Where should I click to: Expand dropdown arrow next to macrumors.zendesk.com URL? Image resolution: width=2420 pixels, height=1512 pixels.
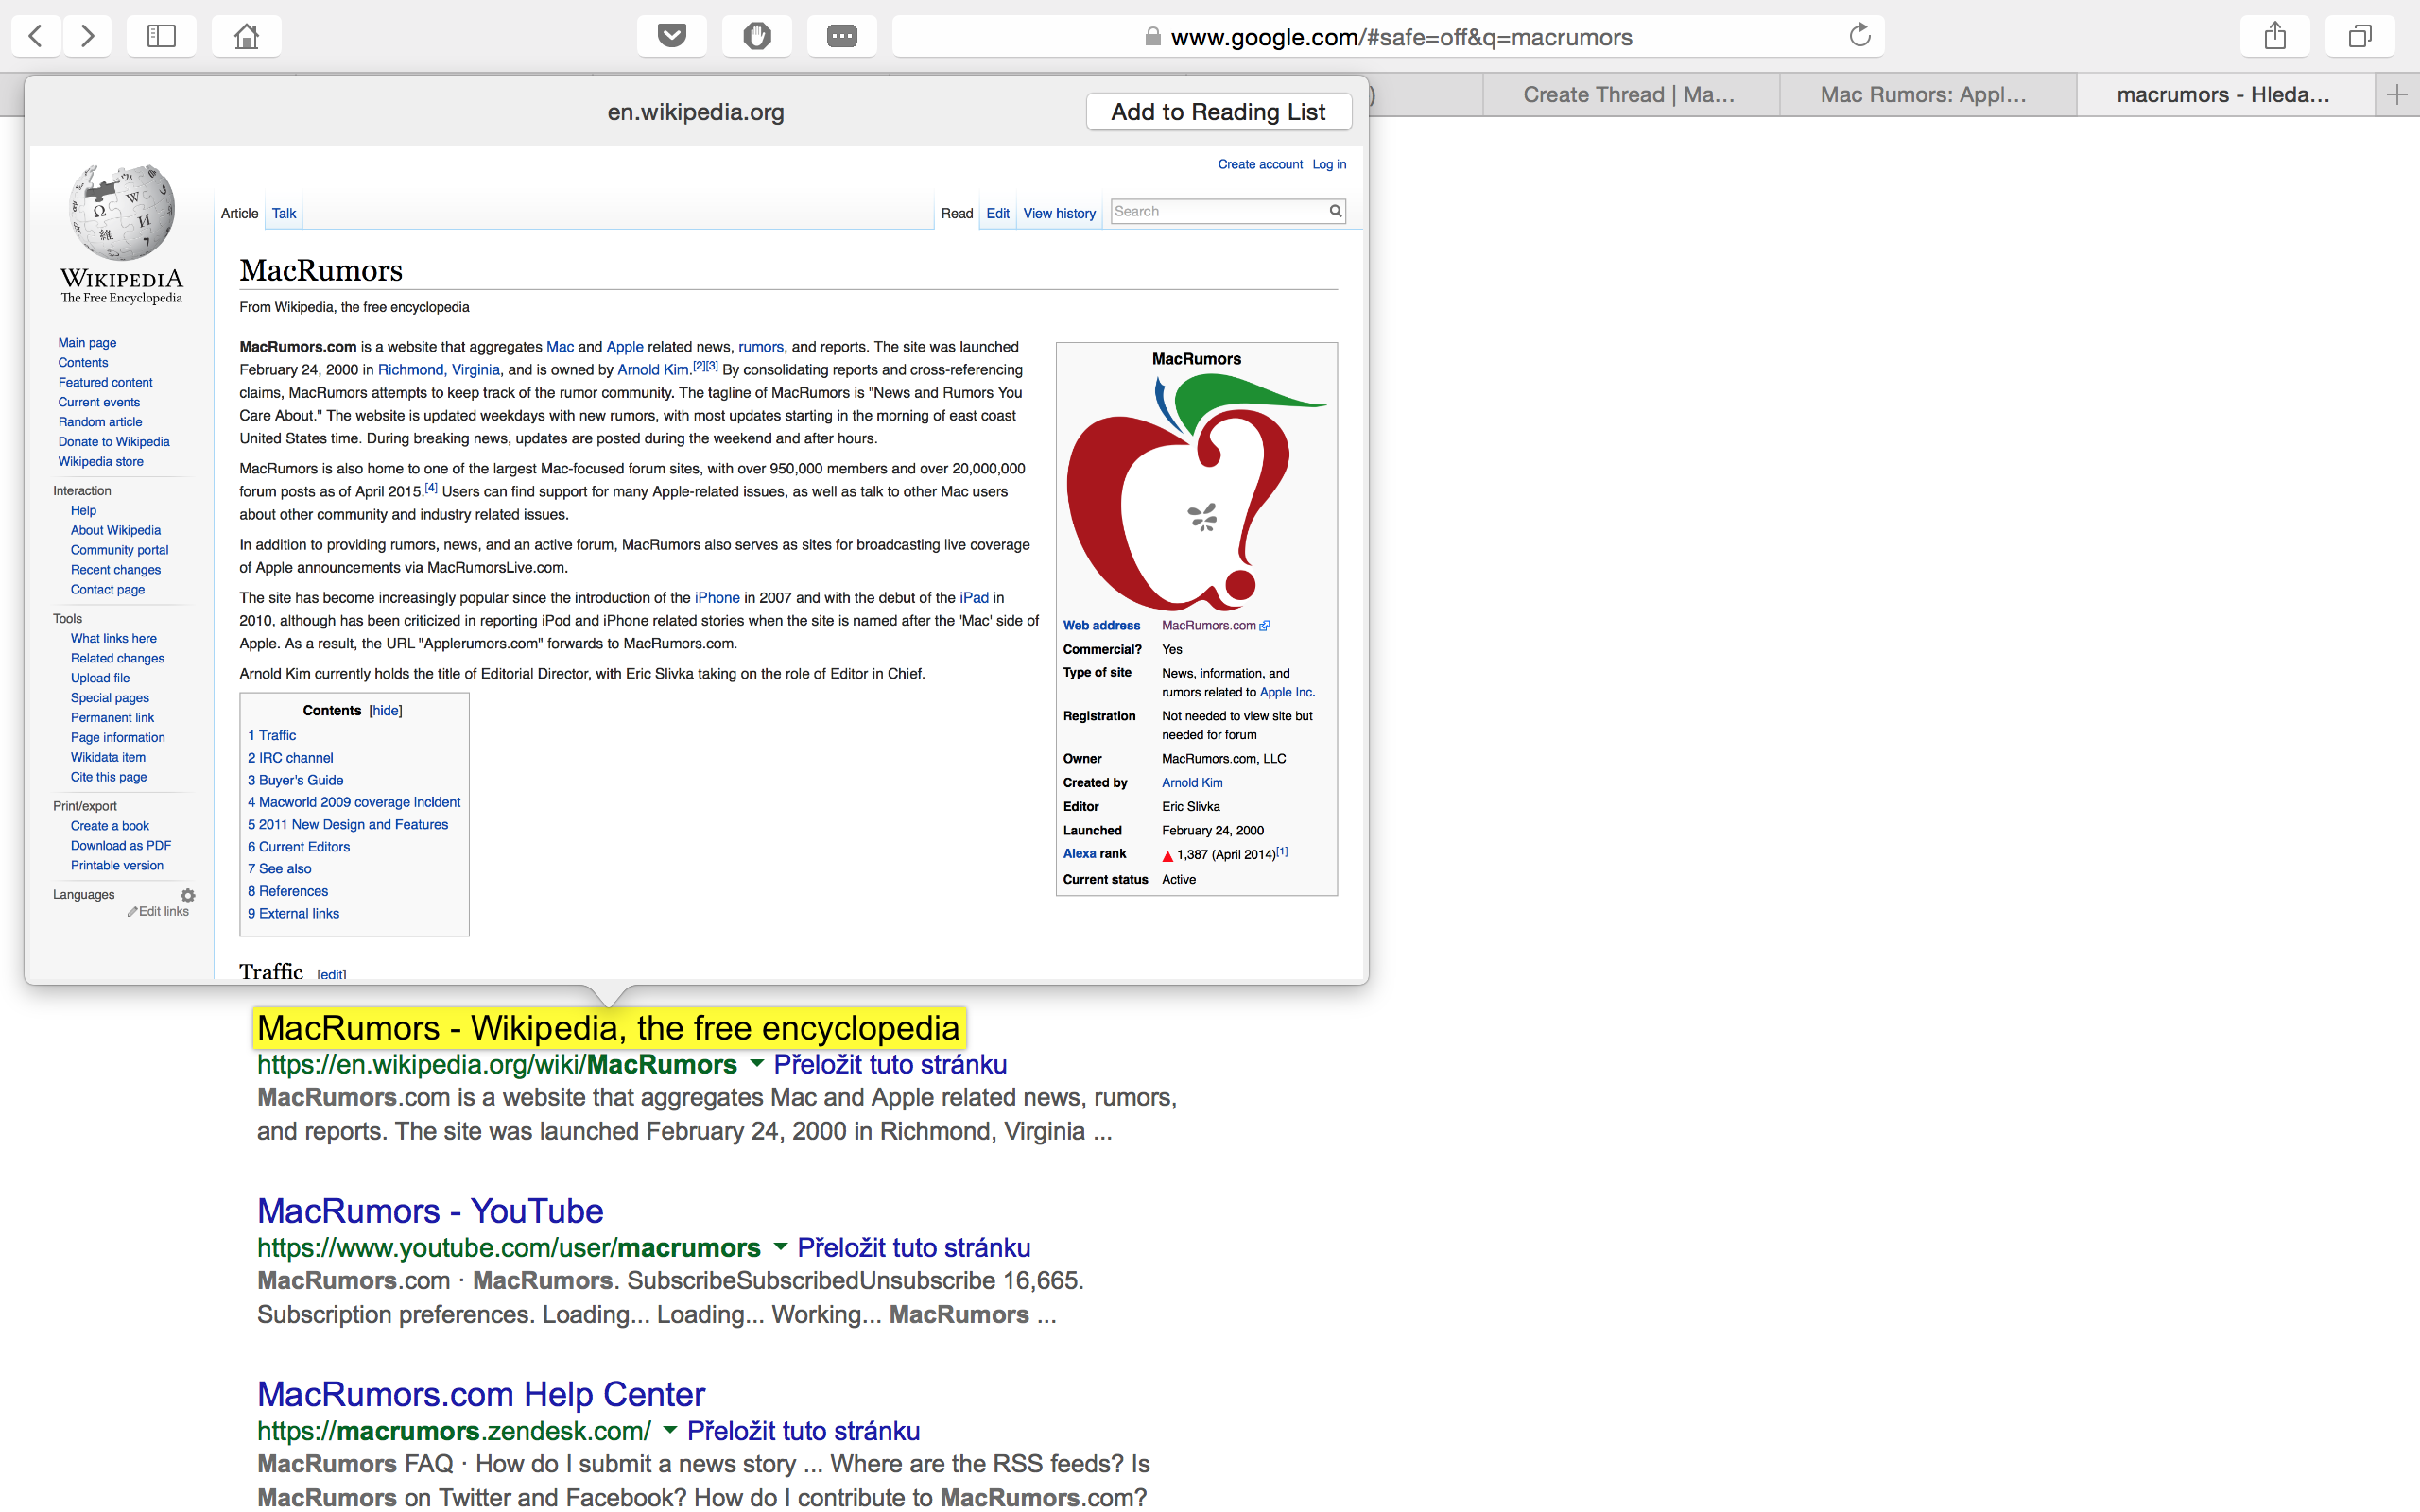[670, 1429]
